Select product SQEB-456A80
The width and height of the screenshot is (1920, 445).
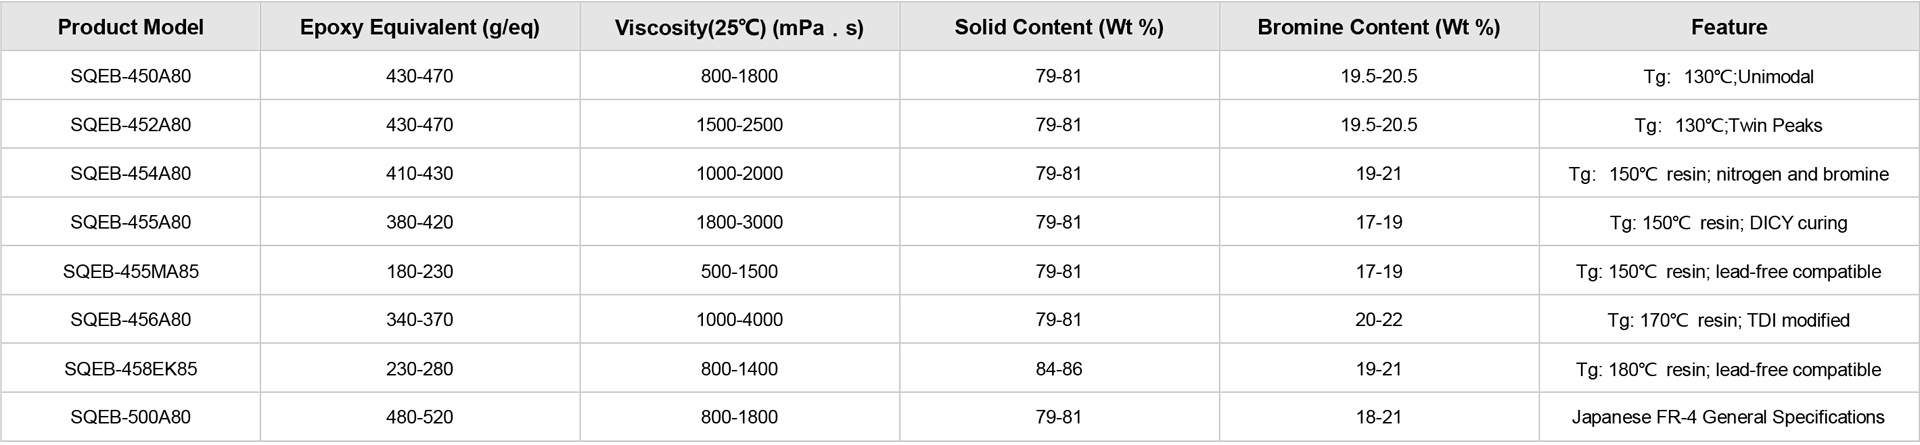(x=130, y=320)
